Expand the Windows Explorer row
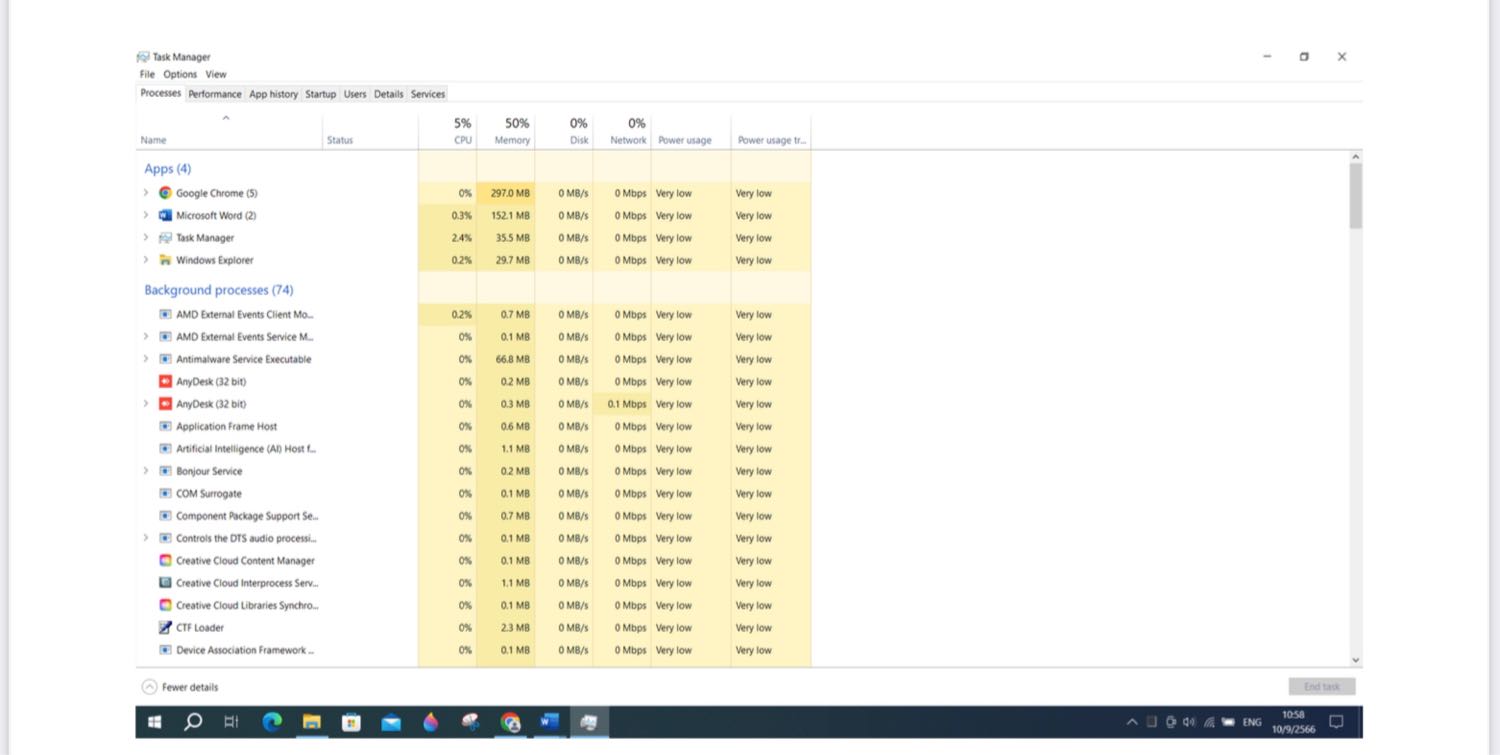Viewport: 1500px width, 755px height. pyautogui.click(x=146, y=260)
